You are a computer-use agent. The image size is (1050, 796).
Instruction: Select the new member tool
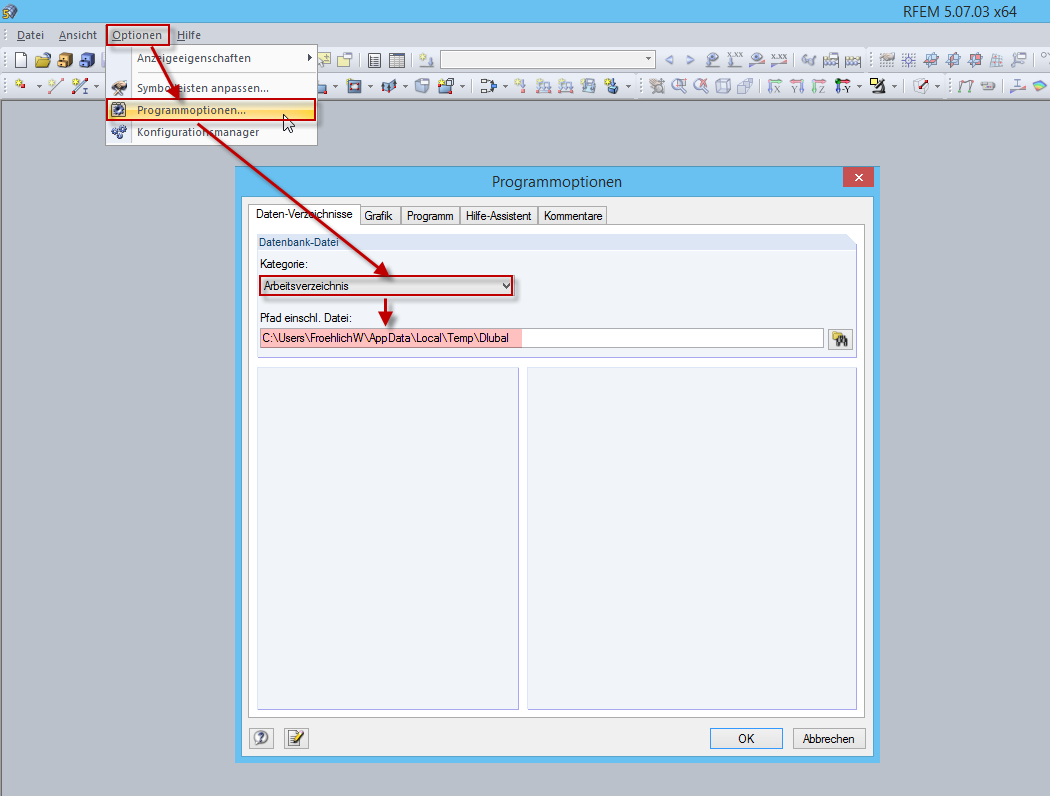coord(80,86)
